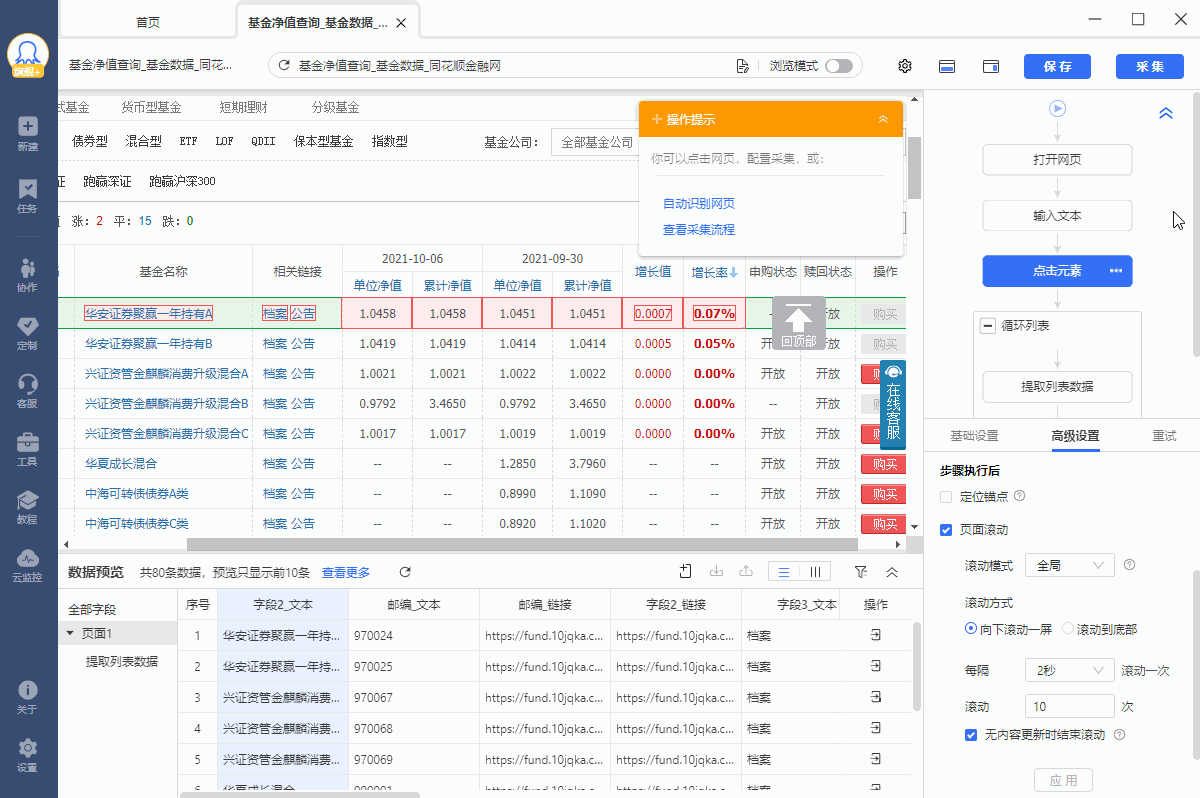Collapse the data preview panel with the chevron
Screen dimensions: 1200x798
point(892,571)
